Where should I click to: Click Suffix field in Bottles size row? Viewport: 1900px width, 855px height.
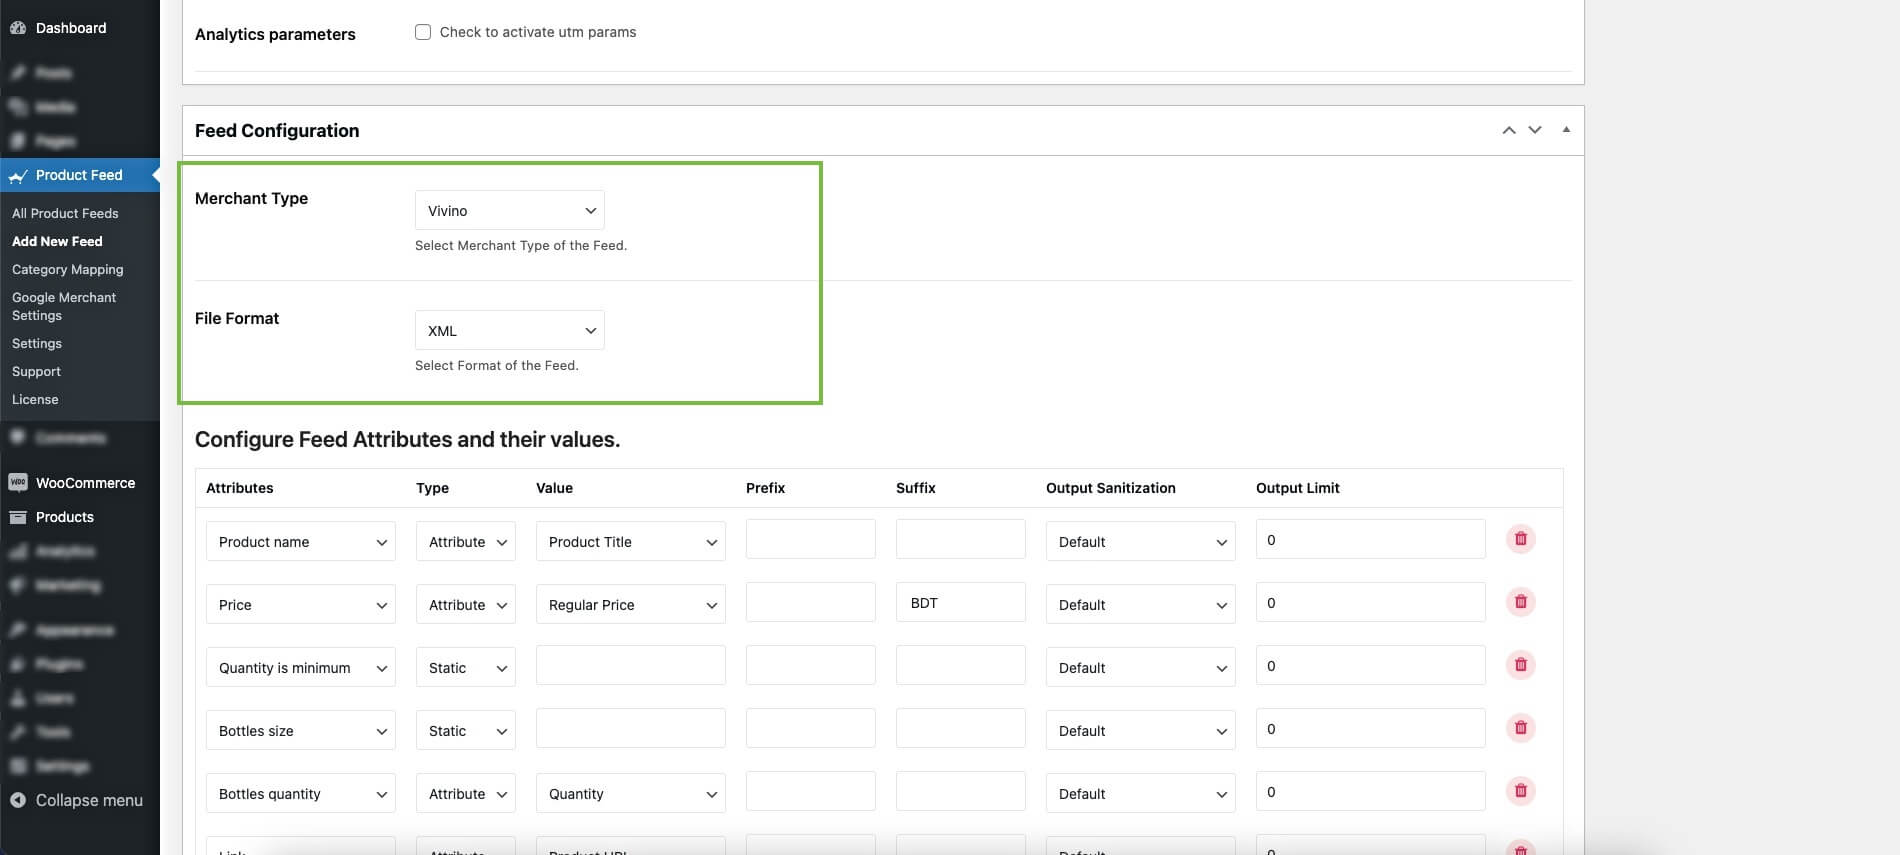961,728
